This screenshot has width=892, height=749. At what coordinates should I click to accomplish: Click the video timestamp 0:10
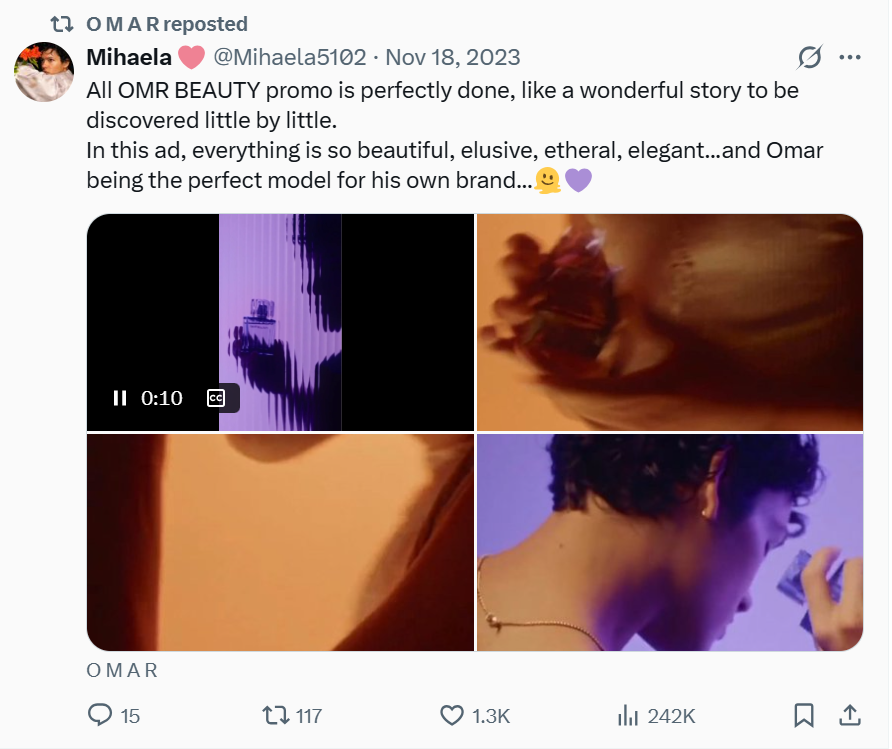click(162, 398)
